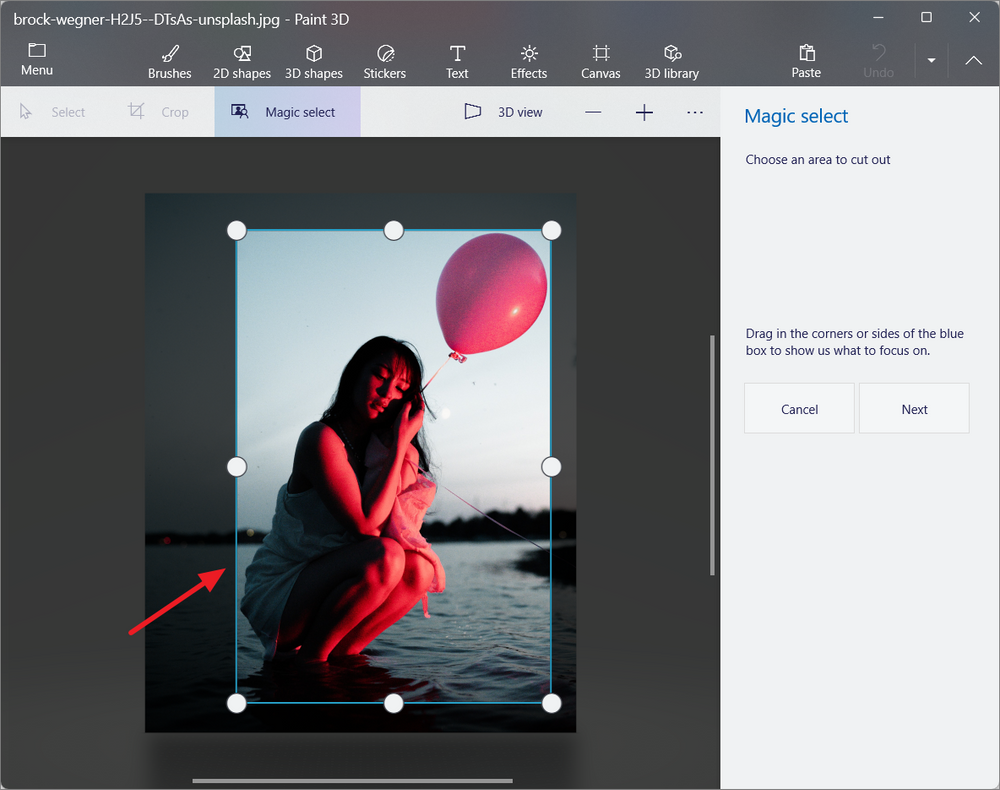
Task: Open the Effects panel
Action: 528,60
